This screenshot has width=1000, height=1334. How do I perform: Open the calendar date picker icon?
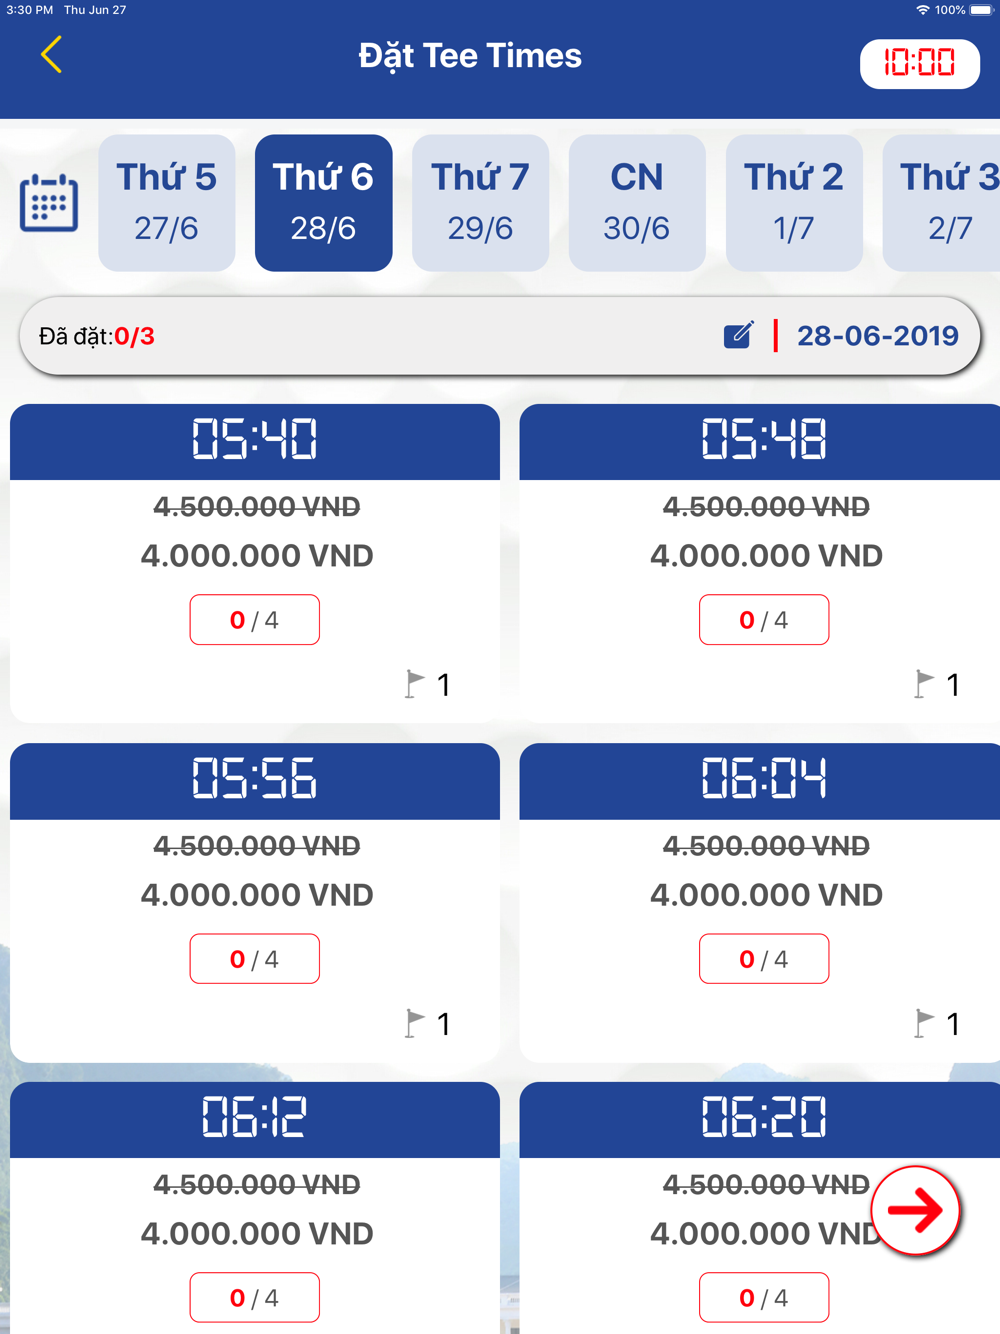click(49, 203)
